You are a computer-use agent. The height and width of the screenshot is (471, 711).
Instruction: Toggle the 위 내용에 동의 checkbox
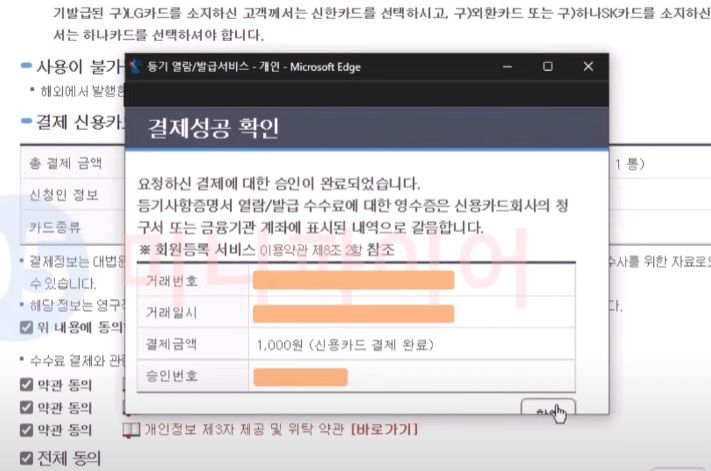pyautogui.click(x=26, y=327)
